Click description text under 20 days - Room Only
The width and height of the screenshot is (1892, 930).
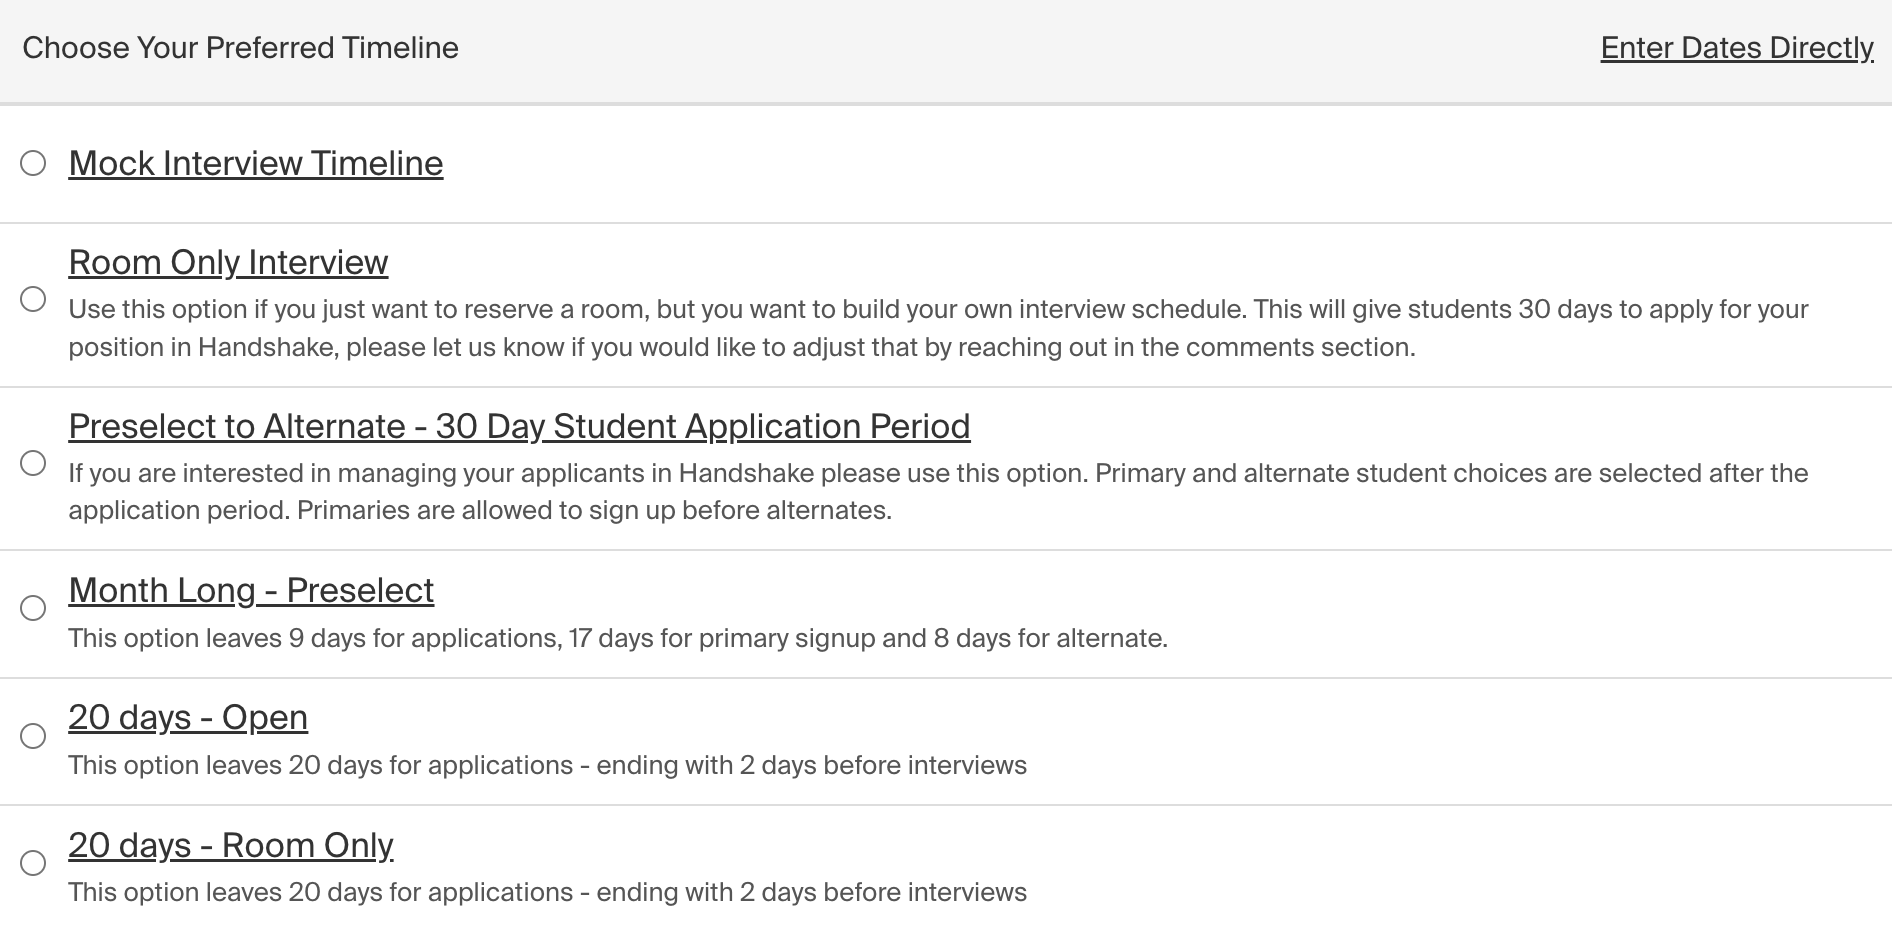pyautogui.click(x=547, y=892)
